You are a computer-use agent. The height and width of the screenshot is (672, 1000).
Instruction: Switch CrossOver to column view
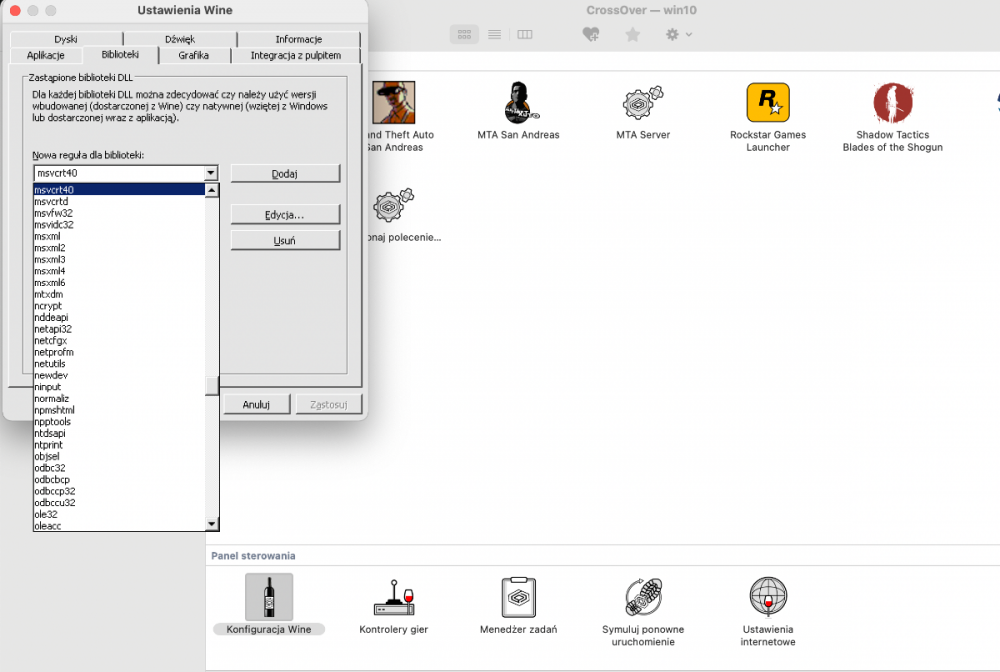pos(524,34)
